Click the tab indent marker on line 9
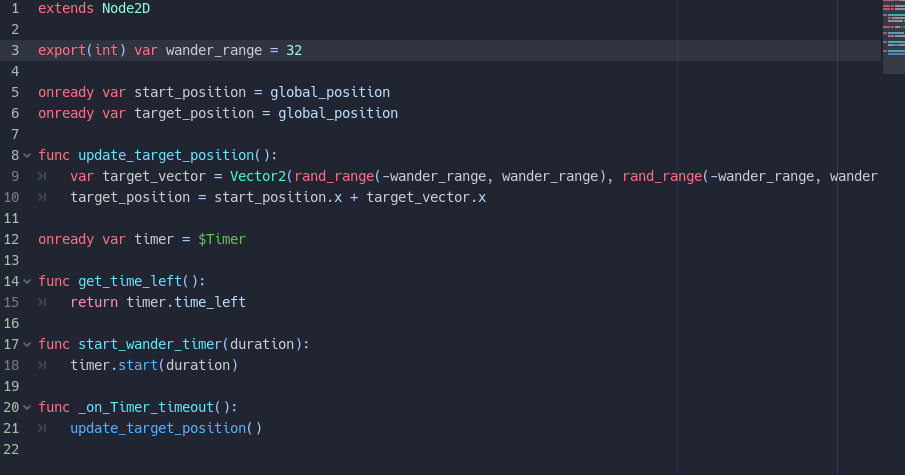 (x=42, y=177)
